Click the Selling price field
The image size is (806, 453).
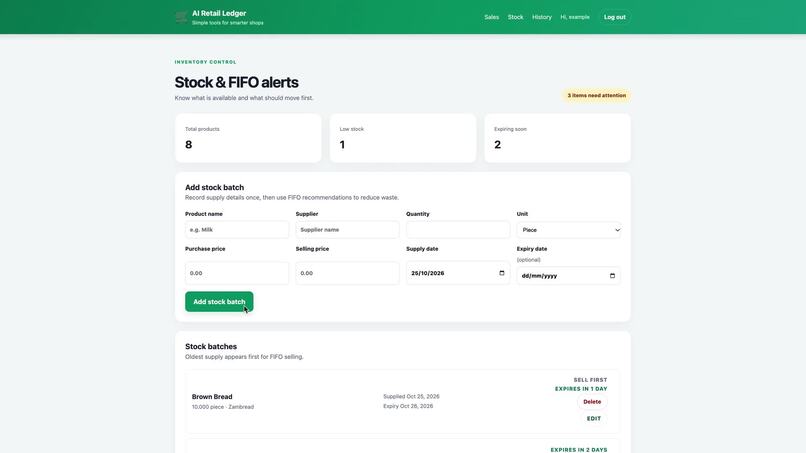(x=347, y=273)
